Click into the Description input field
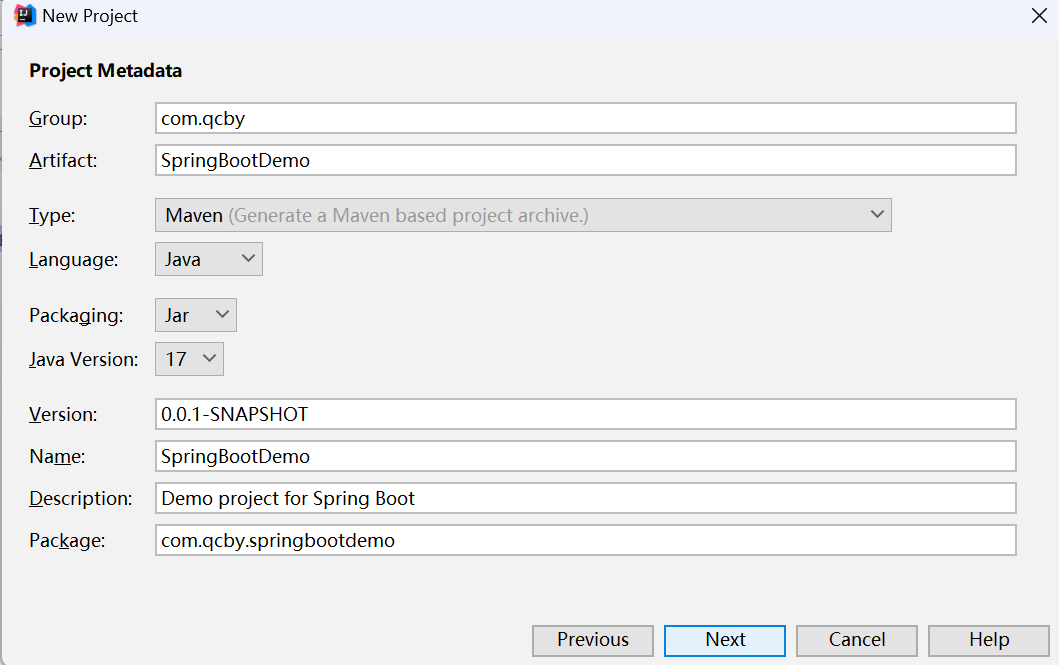Viewport: 1059px width, 665px height. click(586, 498)
